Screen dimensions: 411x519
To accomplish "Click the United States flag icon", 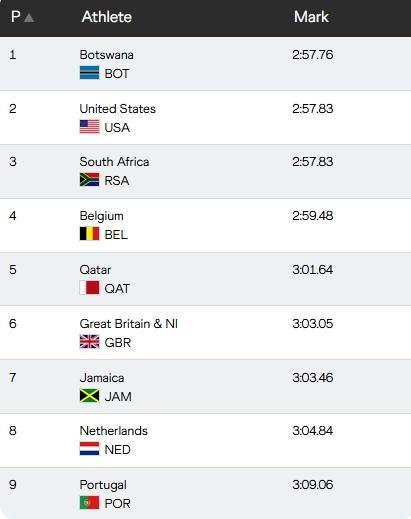I will coord(89,127).
